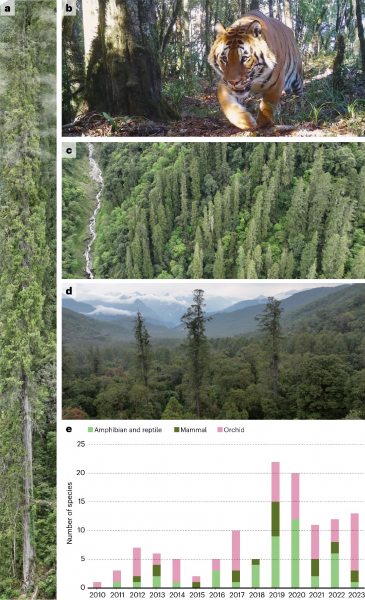Click the Number of species axis title
This screenshot has width=365, height=600.
pyautogui.click(x=69, y=513)
